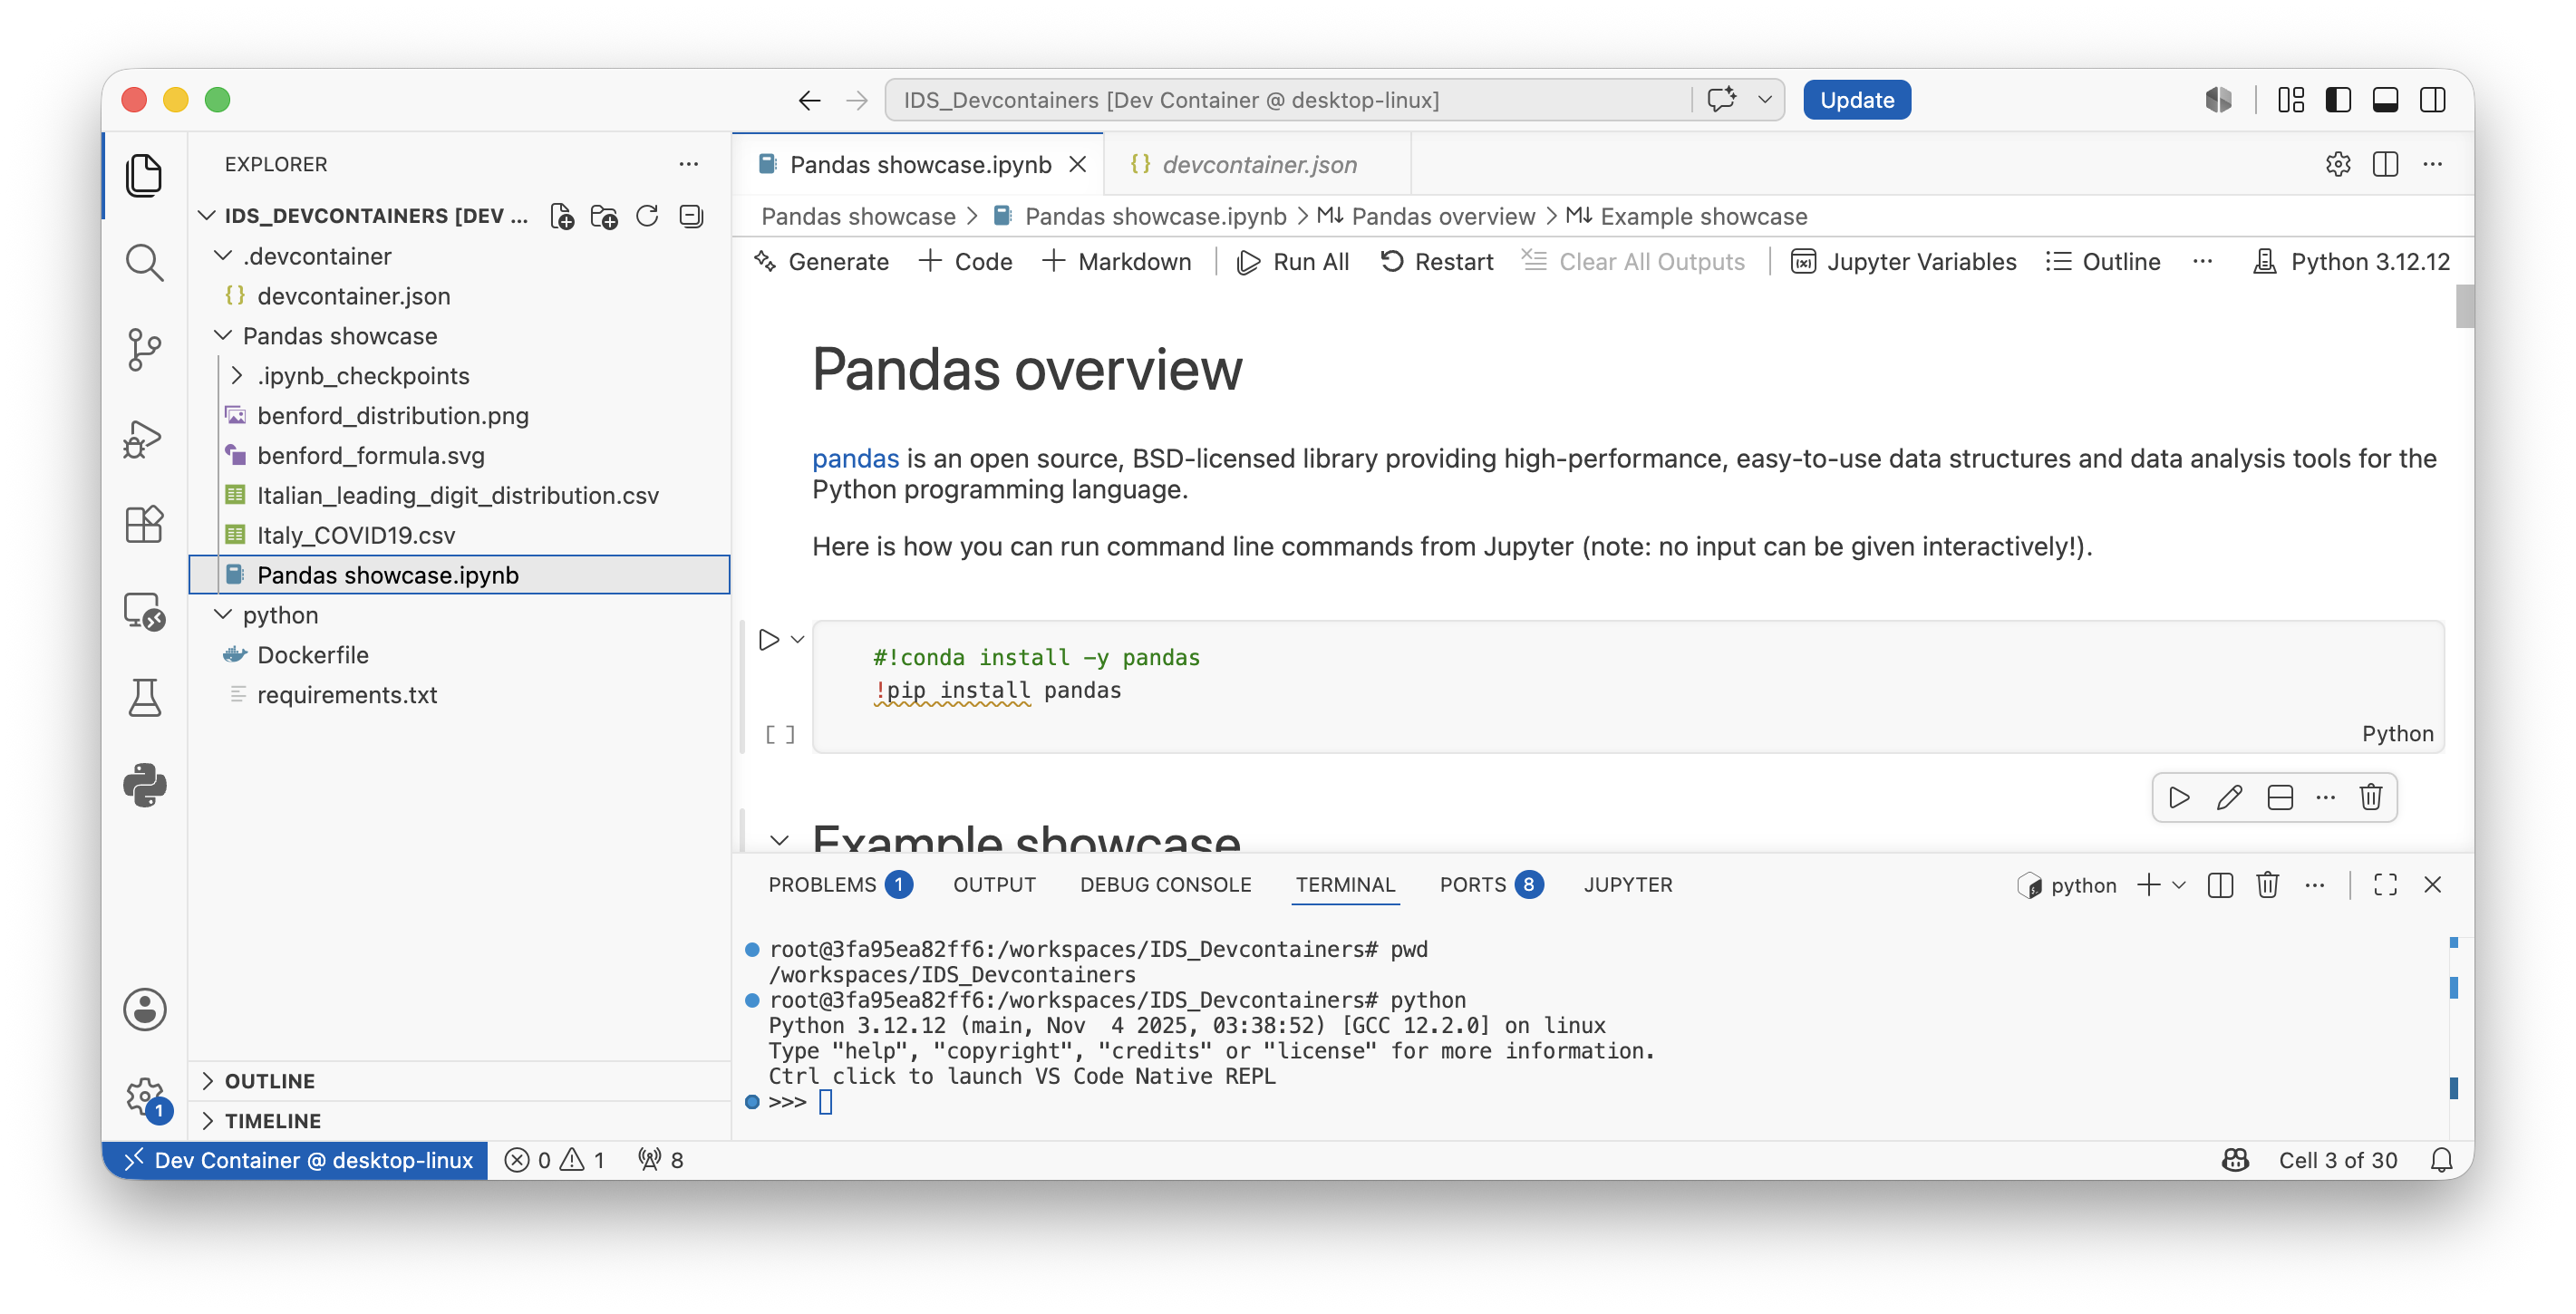Delete the current cell with trash icon
This screenshot has width=2576, height=1314.
pos(2371,797)
